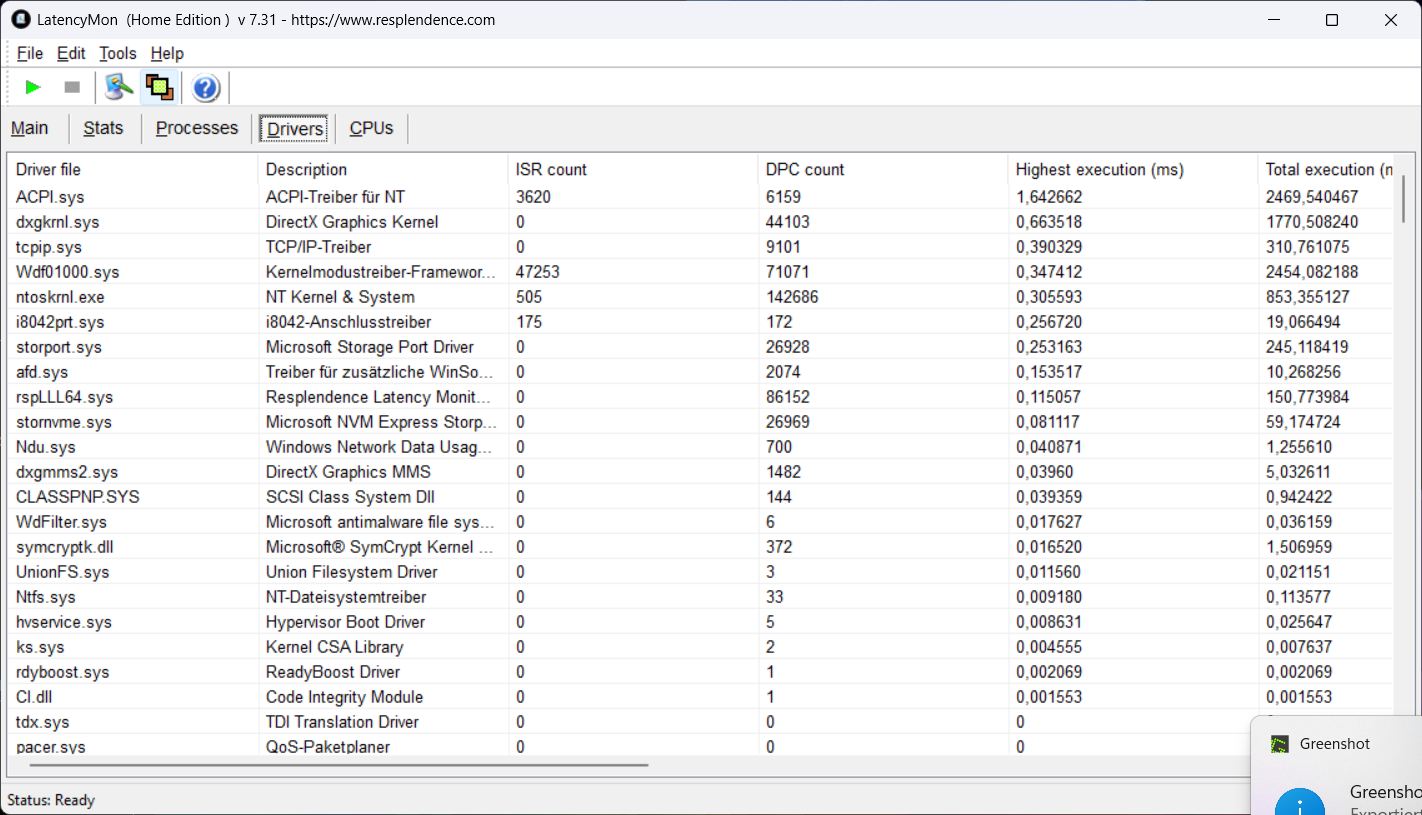The image size is (1422, 815).
Task: Start monitoring with the green play button
Action: (x=33, y=88)
